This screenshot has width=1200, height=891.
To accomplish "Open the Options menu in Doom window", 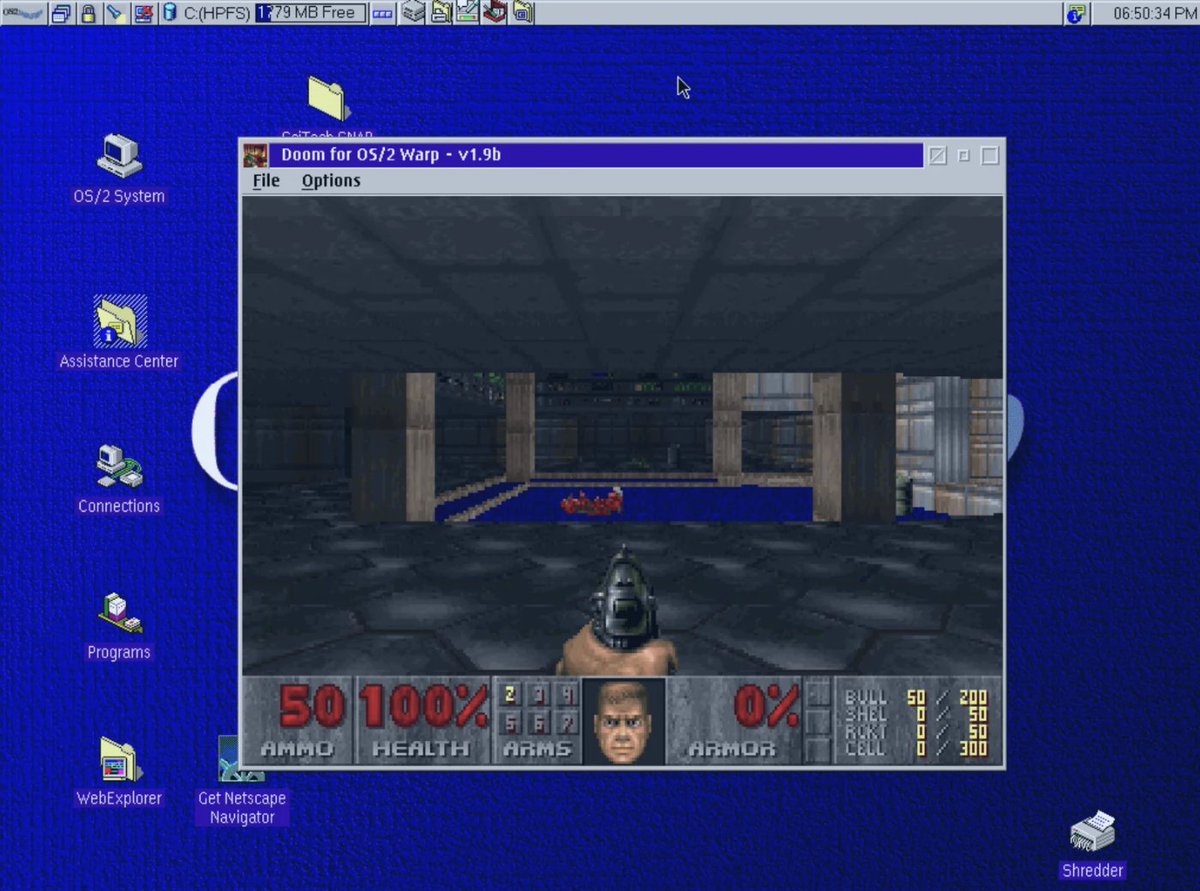I will coord(331,181).
